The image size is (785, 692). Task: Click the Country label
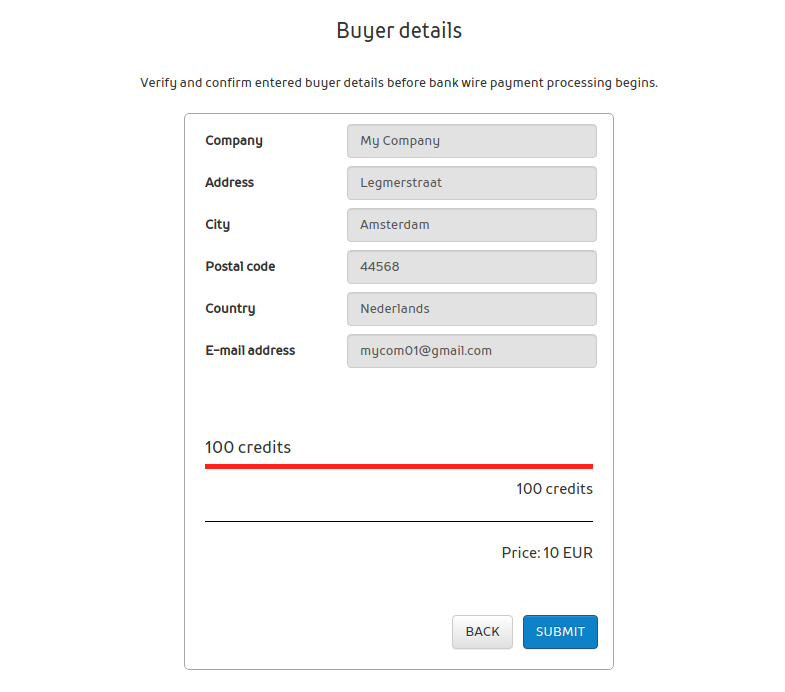230,309
